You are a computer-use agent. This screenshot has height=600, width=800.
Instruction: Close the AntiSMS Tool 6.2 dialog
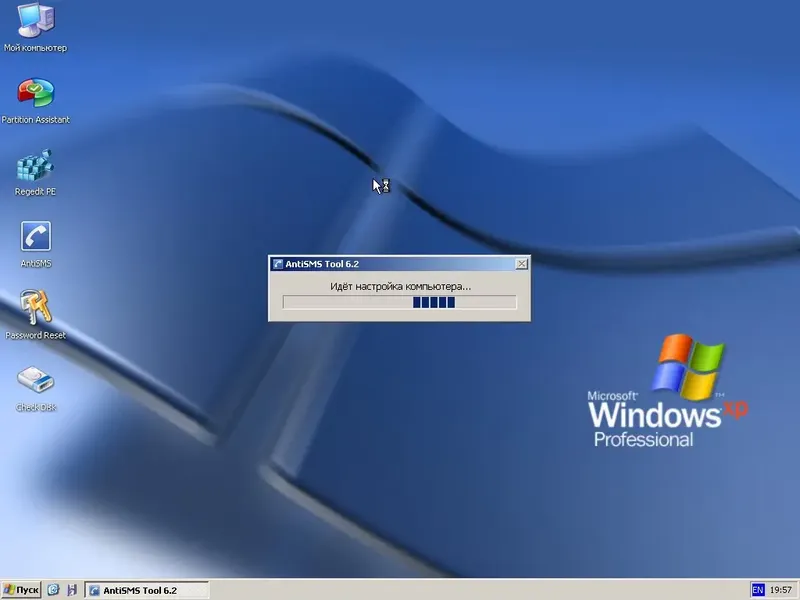pos(521,264)
